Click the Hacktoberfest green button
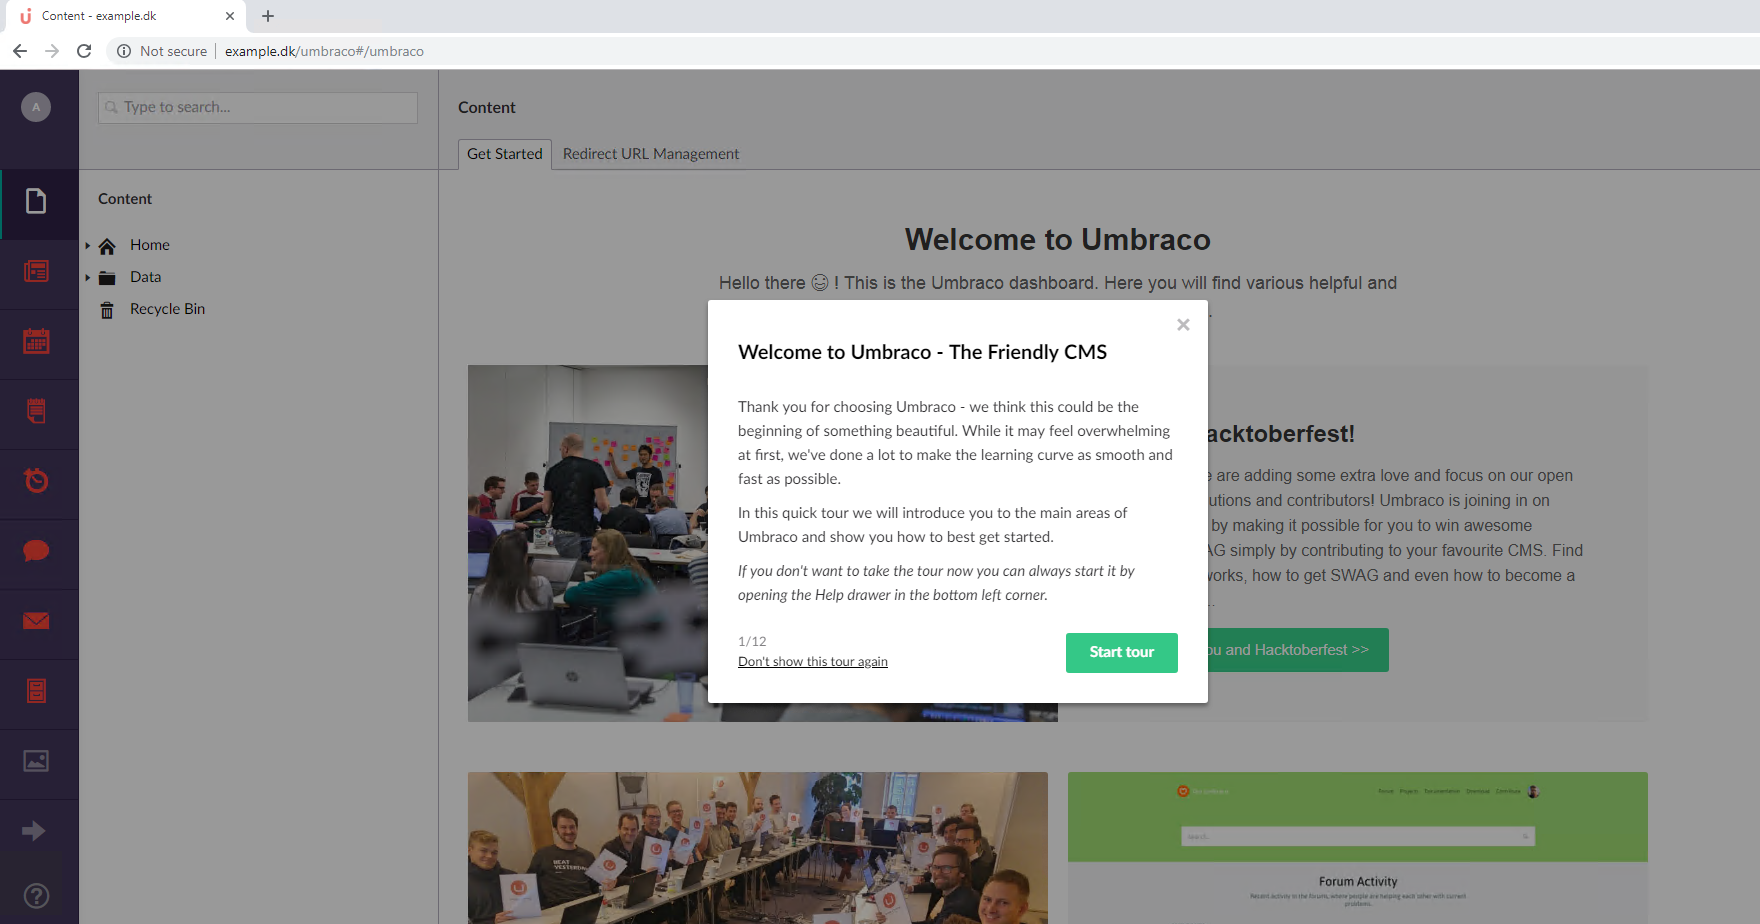This screenshot has height=924, width=1760. 1298,650
